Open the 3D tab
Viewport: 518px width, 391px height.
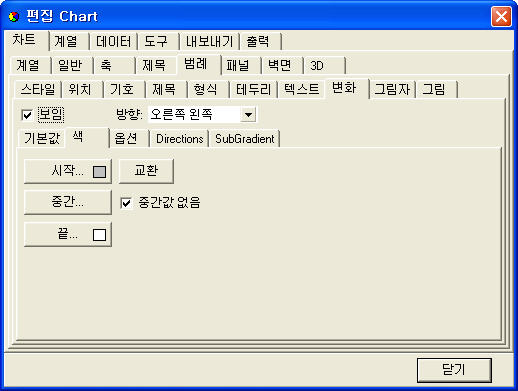[x=324, y=65]
